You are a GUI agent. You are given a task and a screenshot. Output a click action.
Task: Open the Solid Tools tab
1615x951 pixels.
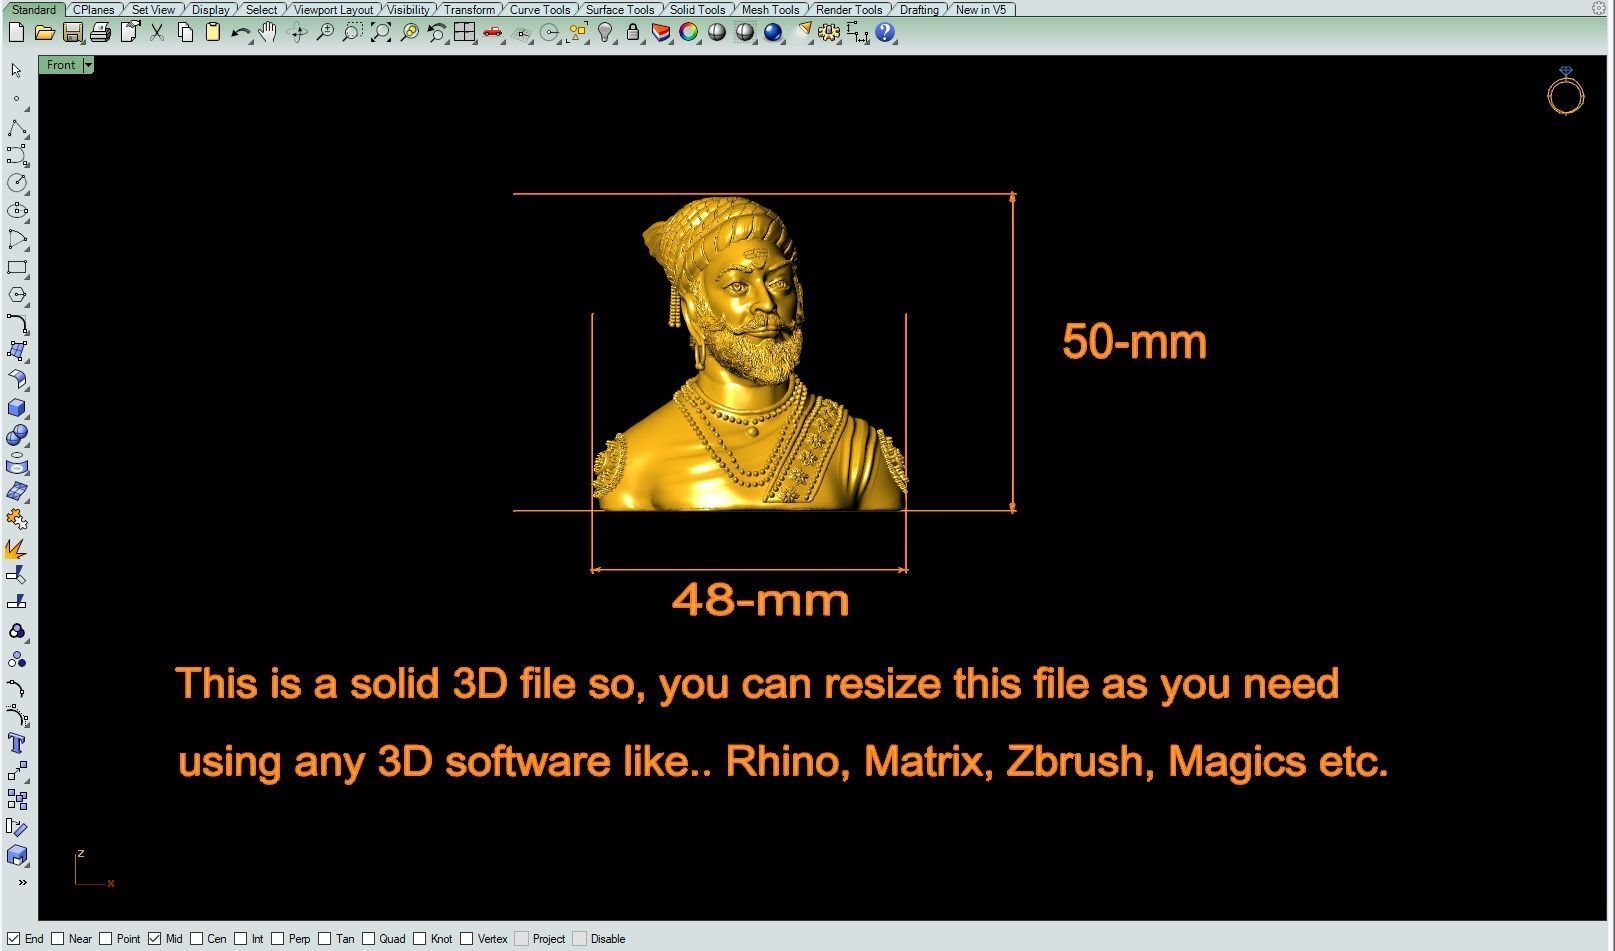[x=697, y=9]
